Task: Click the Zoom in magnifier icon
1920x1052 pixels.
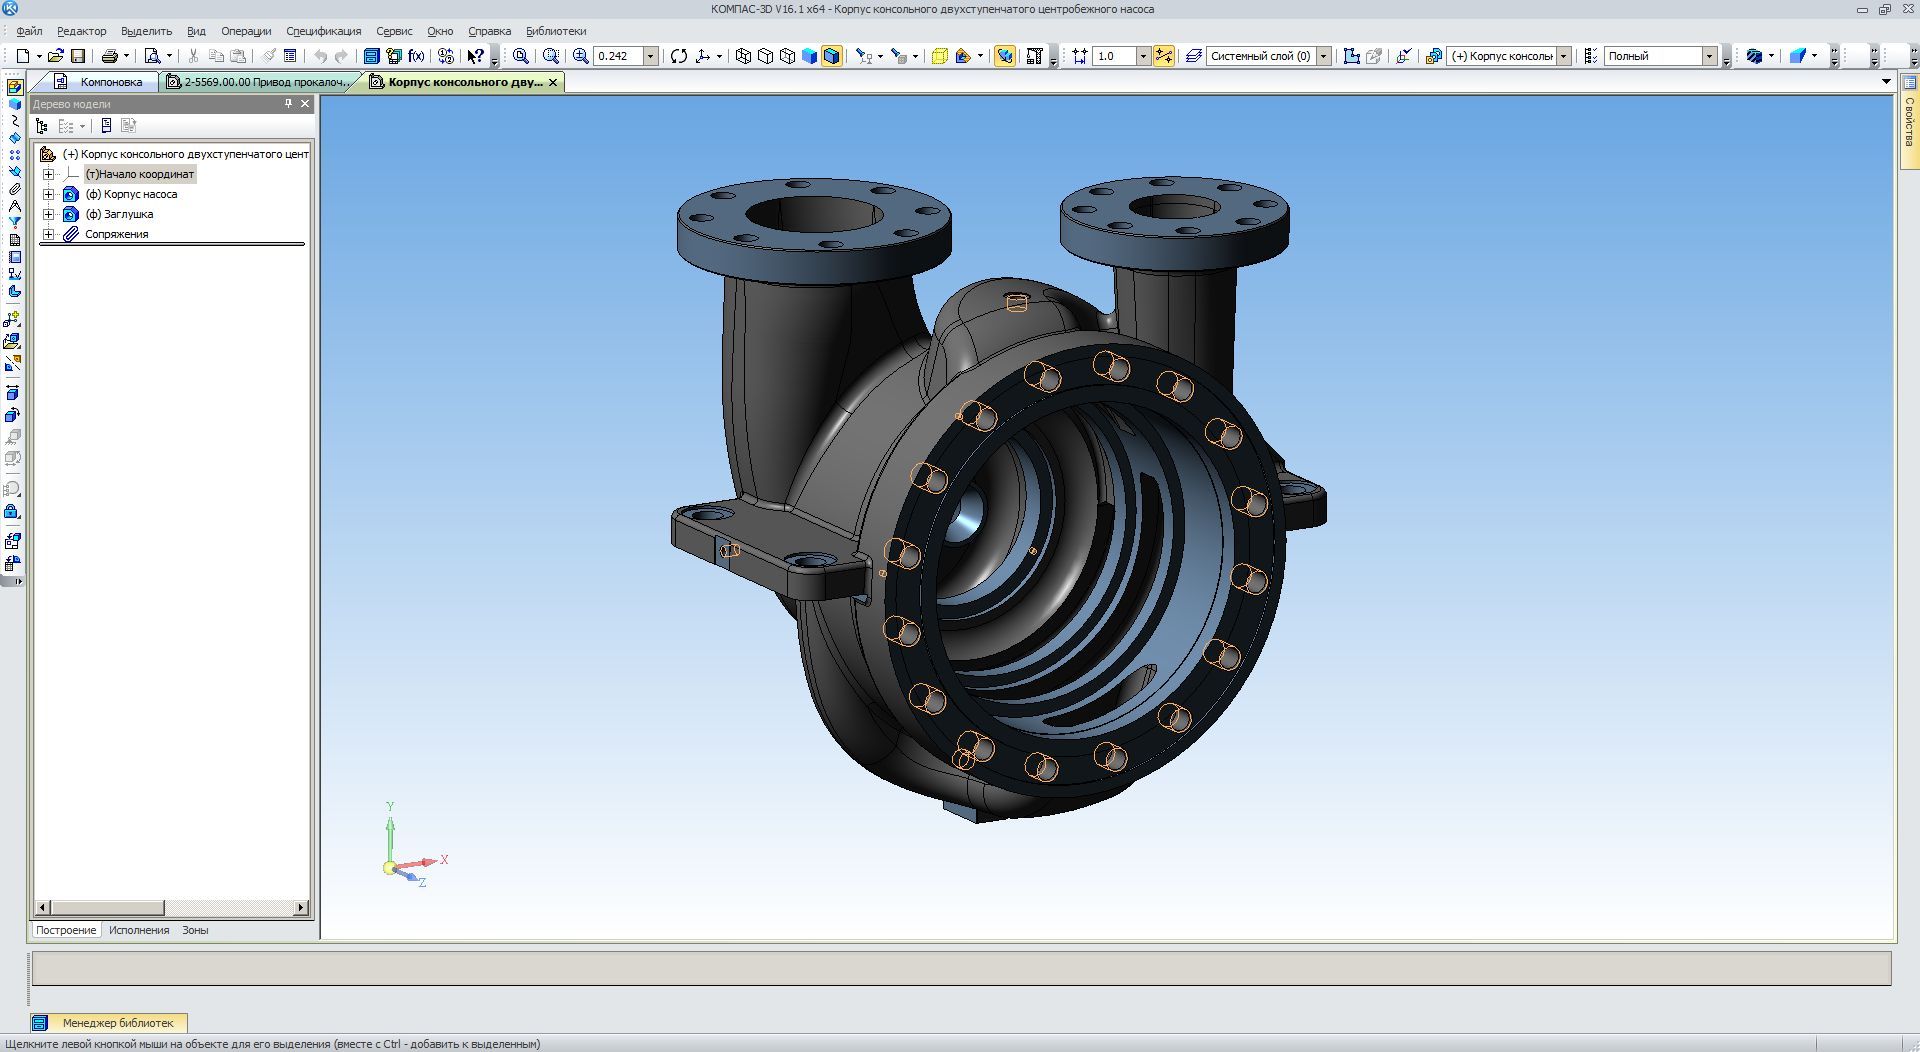Action: (580, 56)
